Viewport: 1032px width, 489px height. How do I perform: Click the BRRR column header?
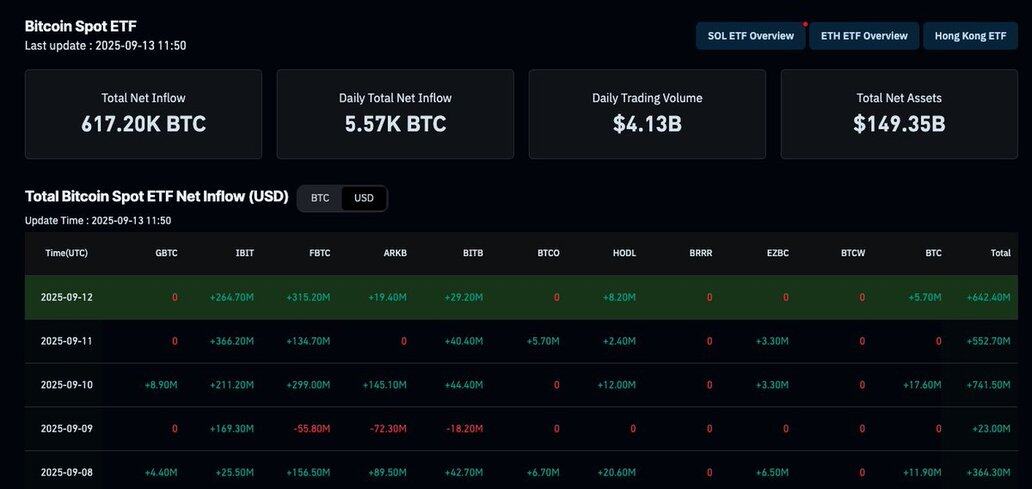tap(700, 253)
